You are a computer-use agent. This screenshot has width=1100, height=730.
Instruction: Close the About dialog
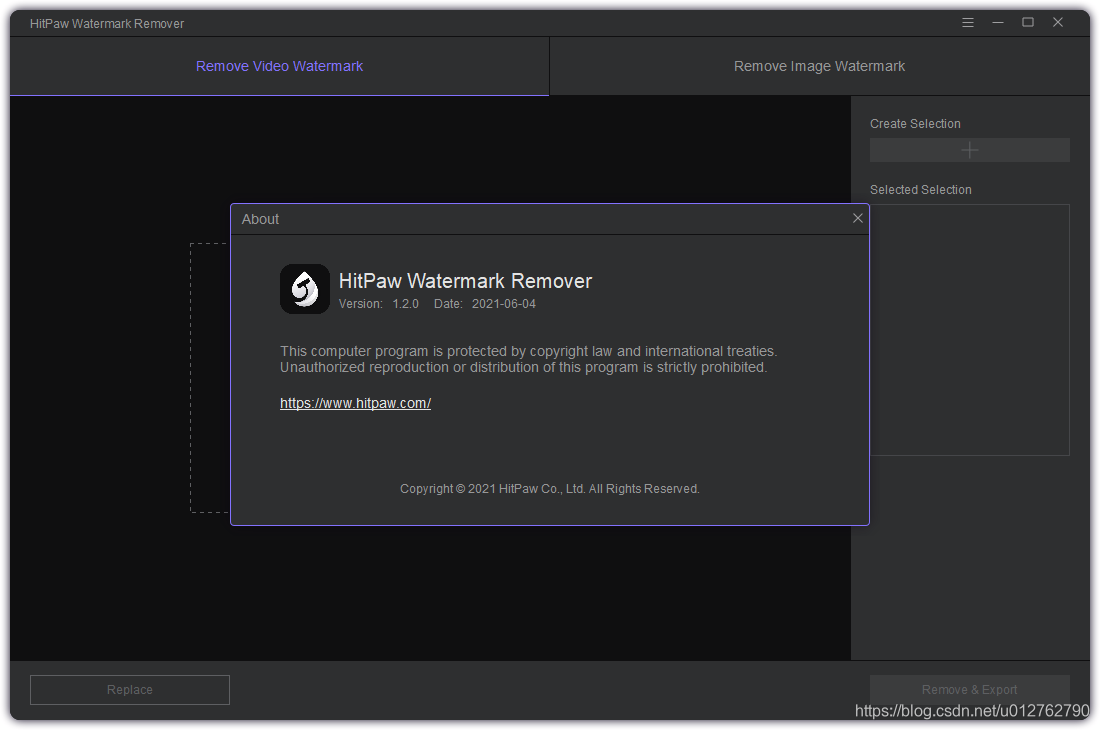point(857,218)
